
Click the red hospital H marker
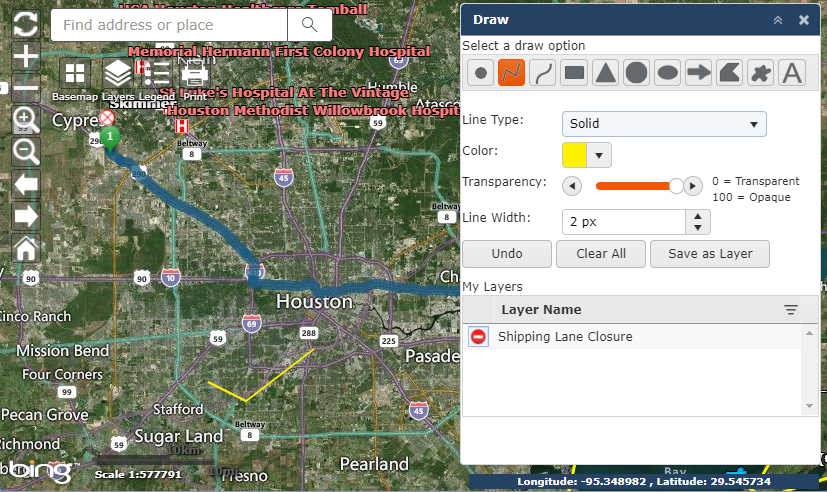click(182, 126)
